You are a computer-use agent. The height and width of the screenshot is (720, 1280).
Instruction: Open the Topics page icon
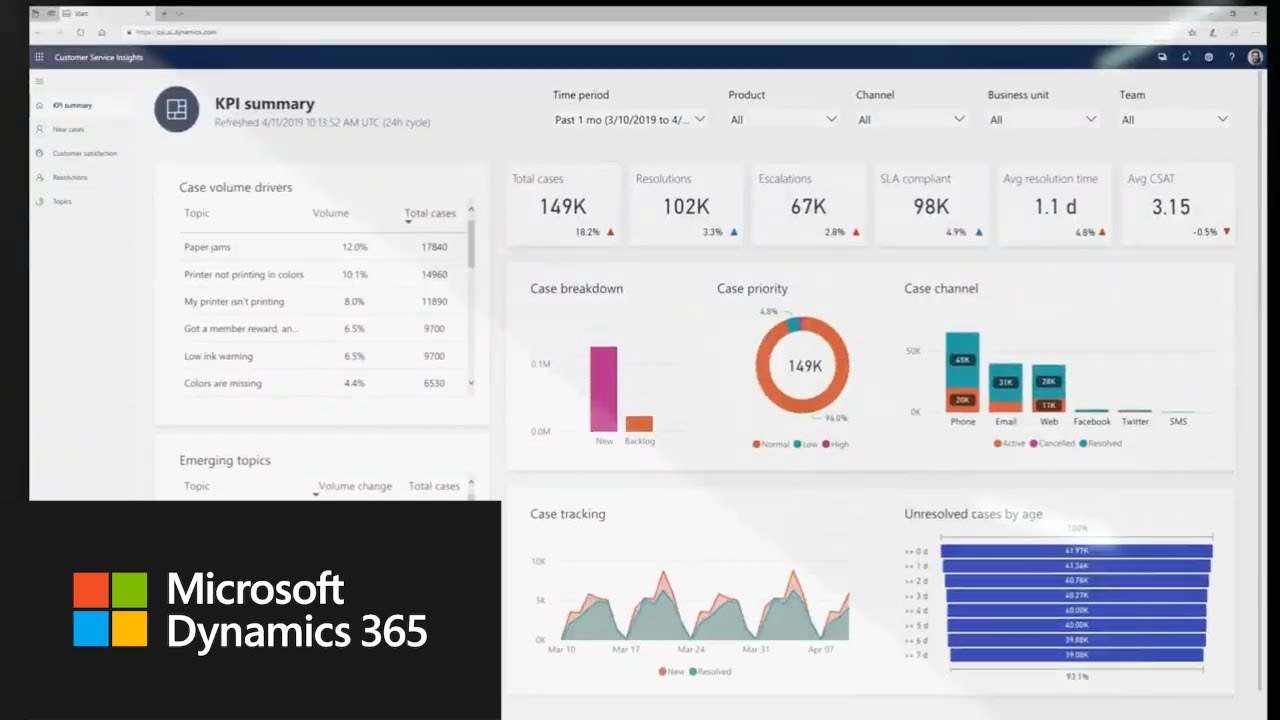40,201
